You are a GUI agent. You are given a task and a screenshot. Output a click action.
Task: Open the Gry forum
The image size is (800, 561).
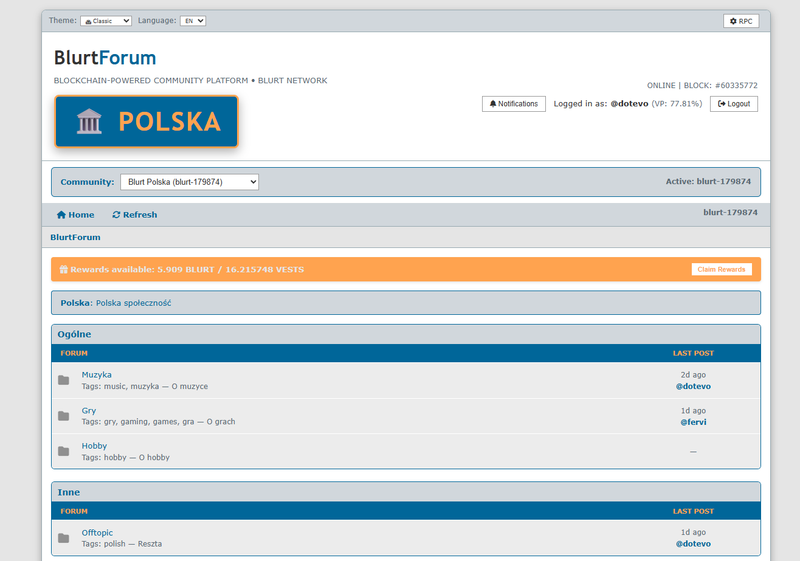(89, 411)
